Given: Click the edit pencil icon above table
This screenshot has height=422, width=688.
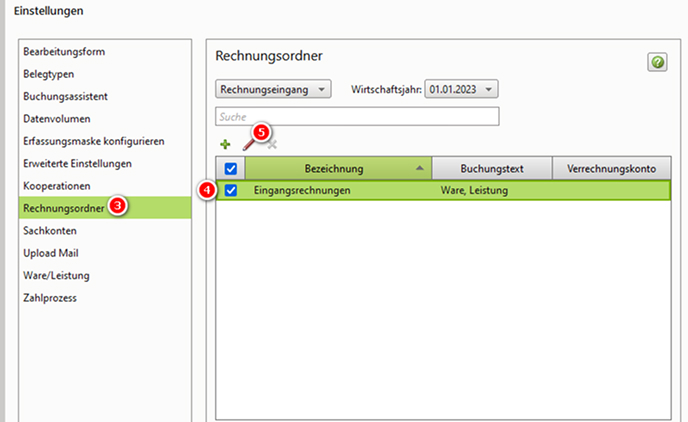Looking at the screenshot, I should (x=250, y=145).
